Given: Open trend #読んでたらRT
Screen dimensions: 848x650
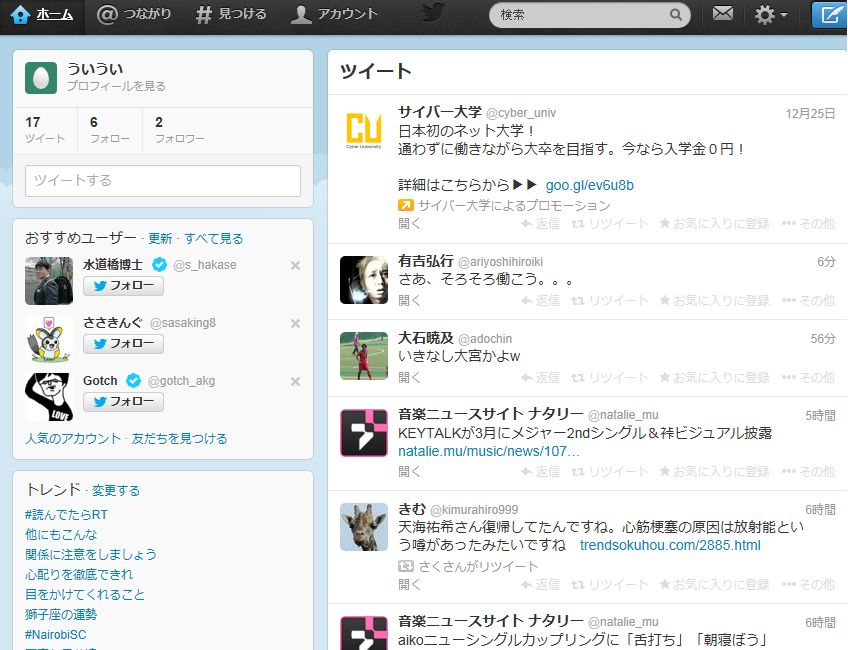Looking at the screenshot, I should coord(66,515).
